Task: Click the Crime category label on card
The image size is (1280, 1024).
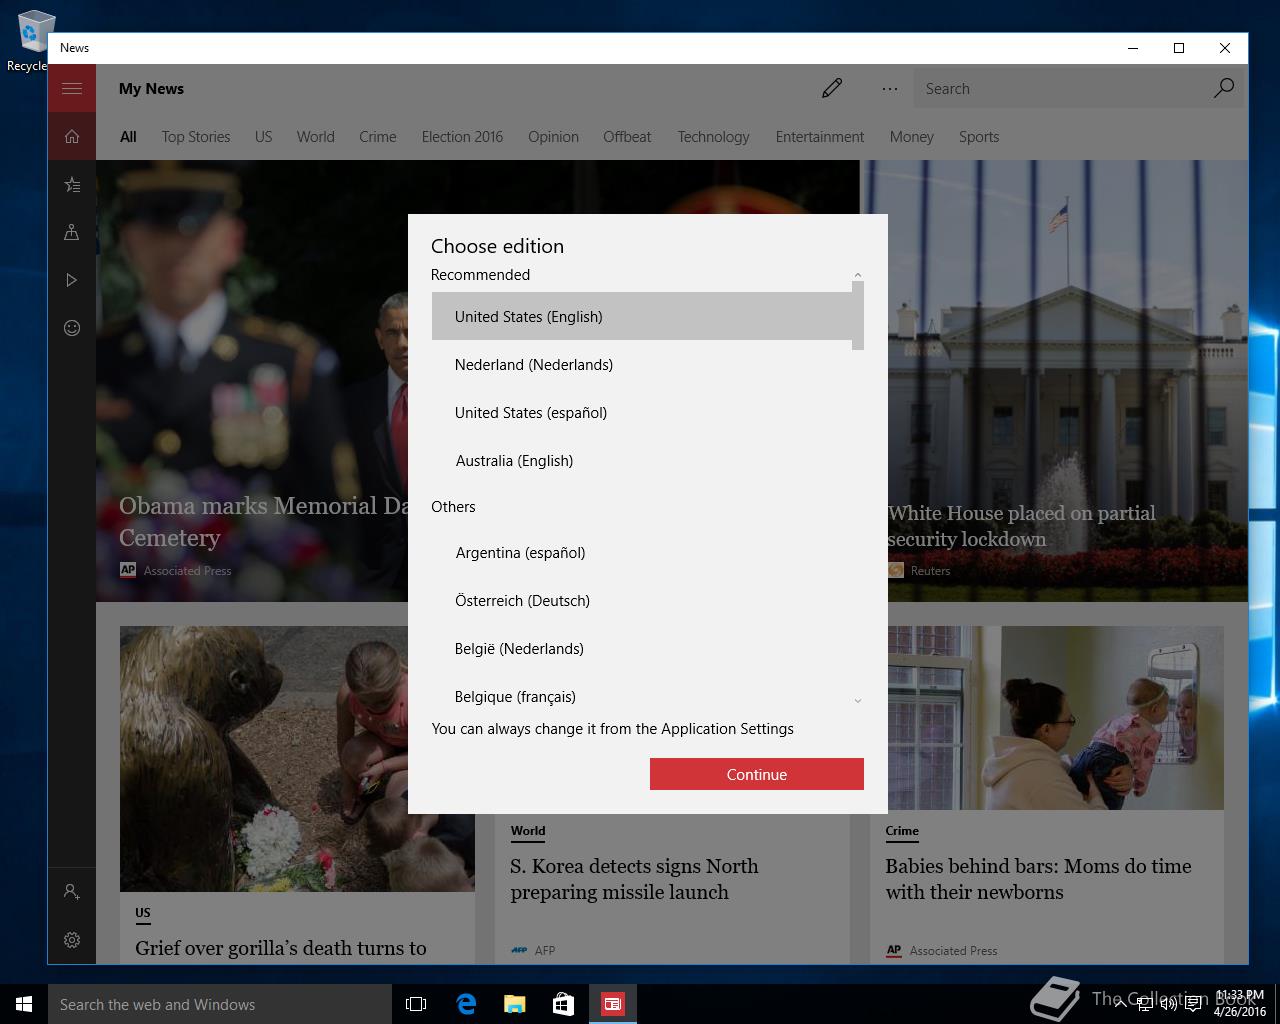Action: [902, 831]
